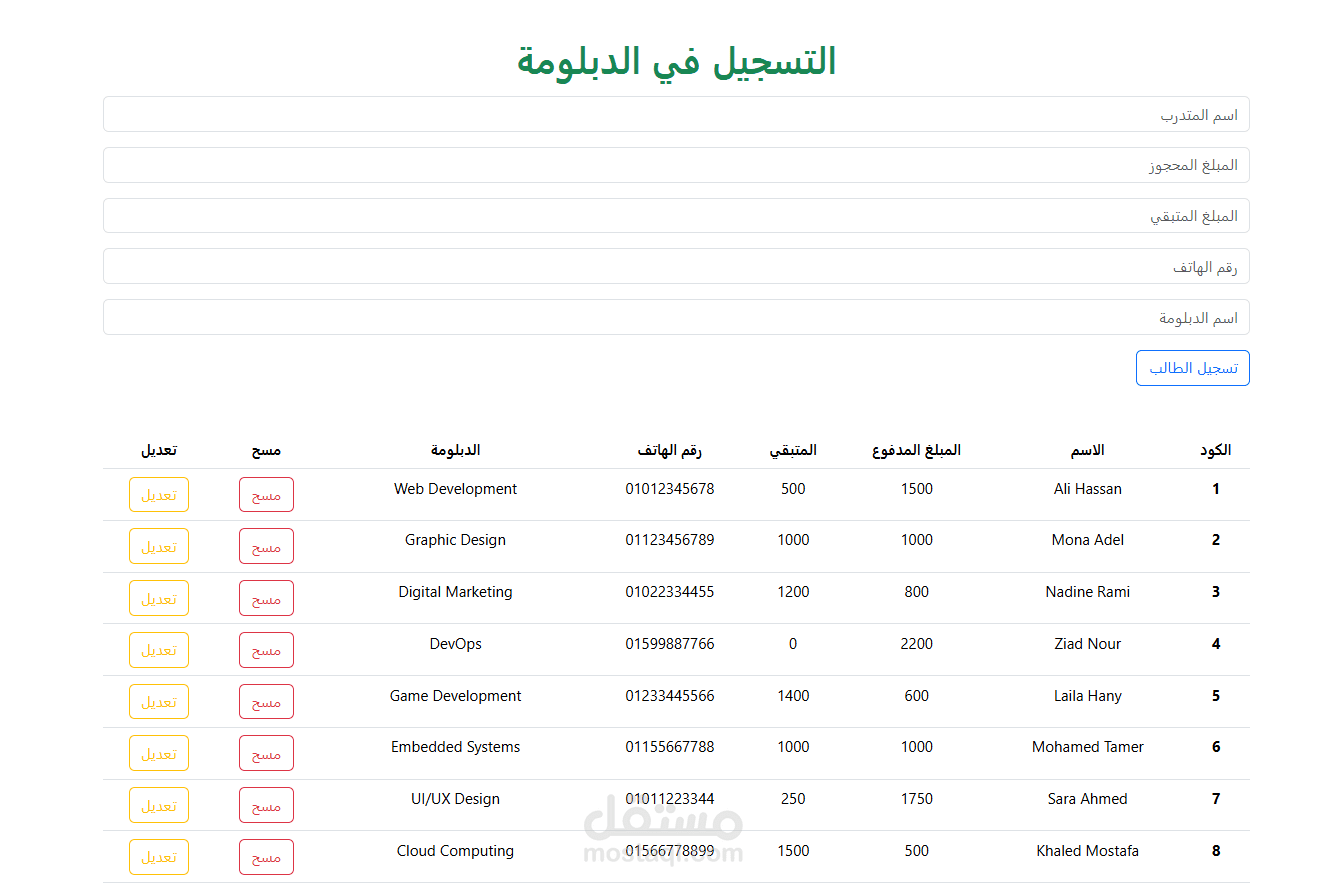Focus the اسم الدبلومة input field
Screen dimensions: 1328x885
tap(676, 317)
